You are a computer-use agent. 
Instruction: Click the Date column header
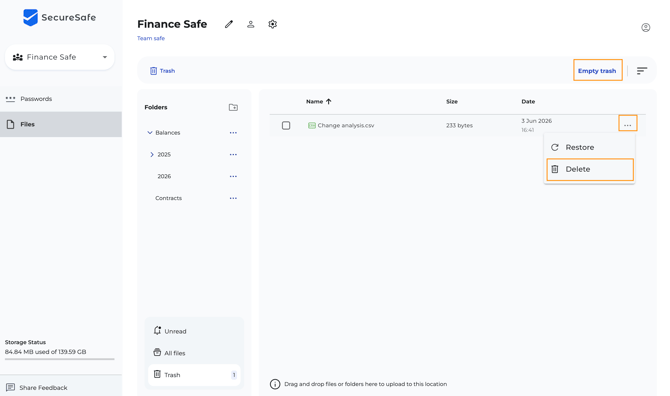528,102
